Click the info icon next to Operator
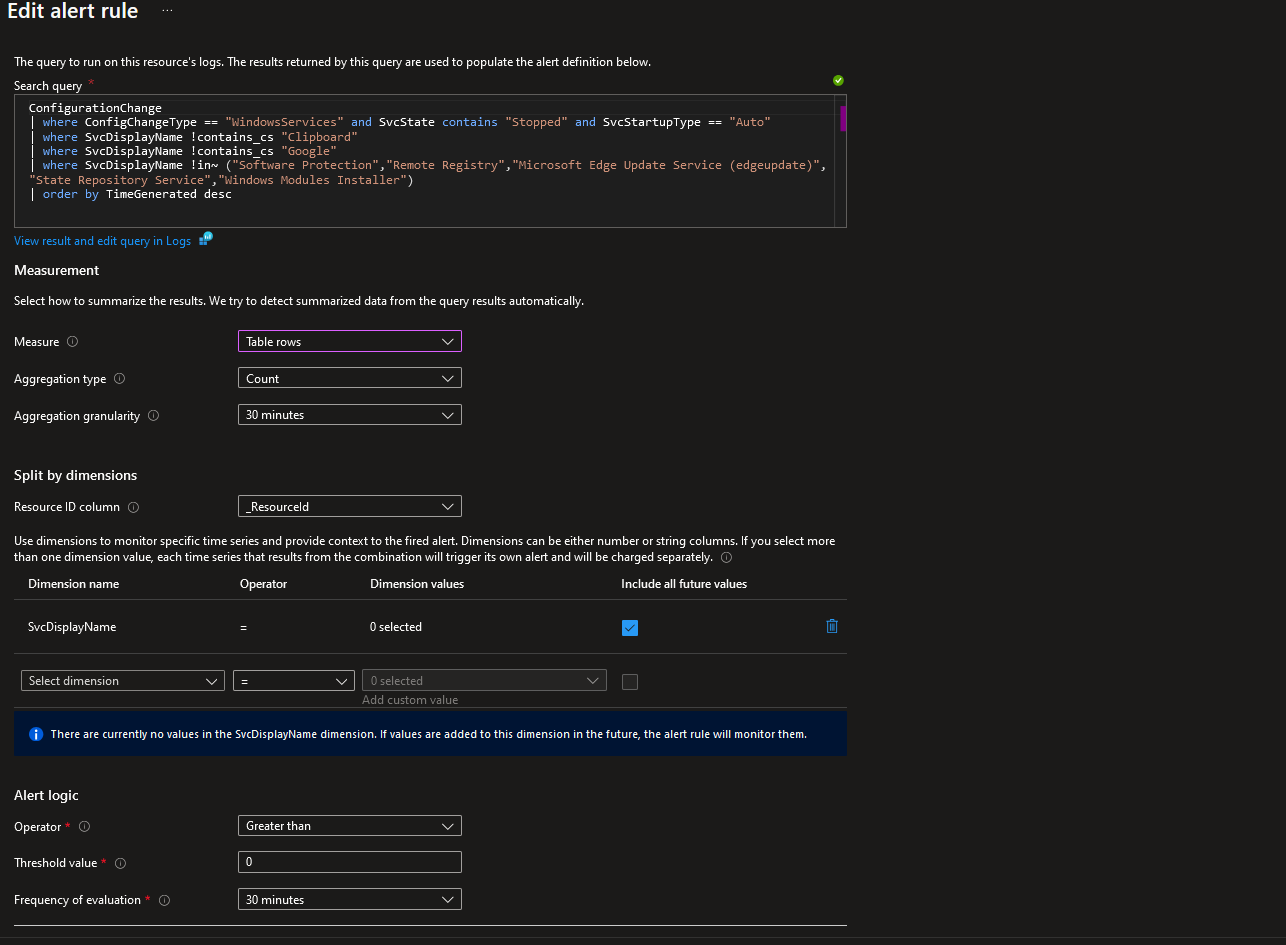1286x945 pixels. pos(84,827)
